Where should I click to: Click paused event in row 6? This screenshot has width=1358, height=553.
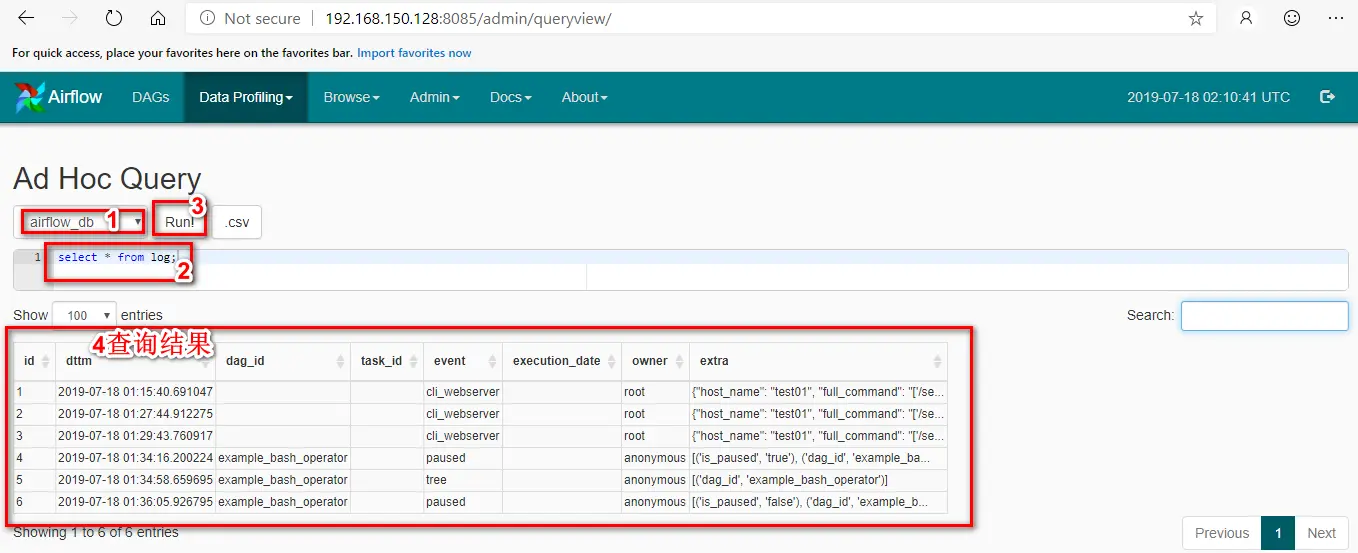click(x=463, y=502)
